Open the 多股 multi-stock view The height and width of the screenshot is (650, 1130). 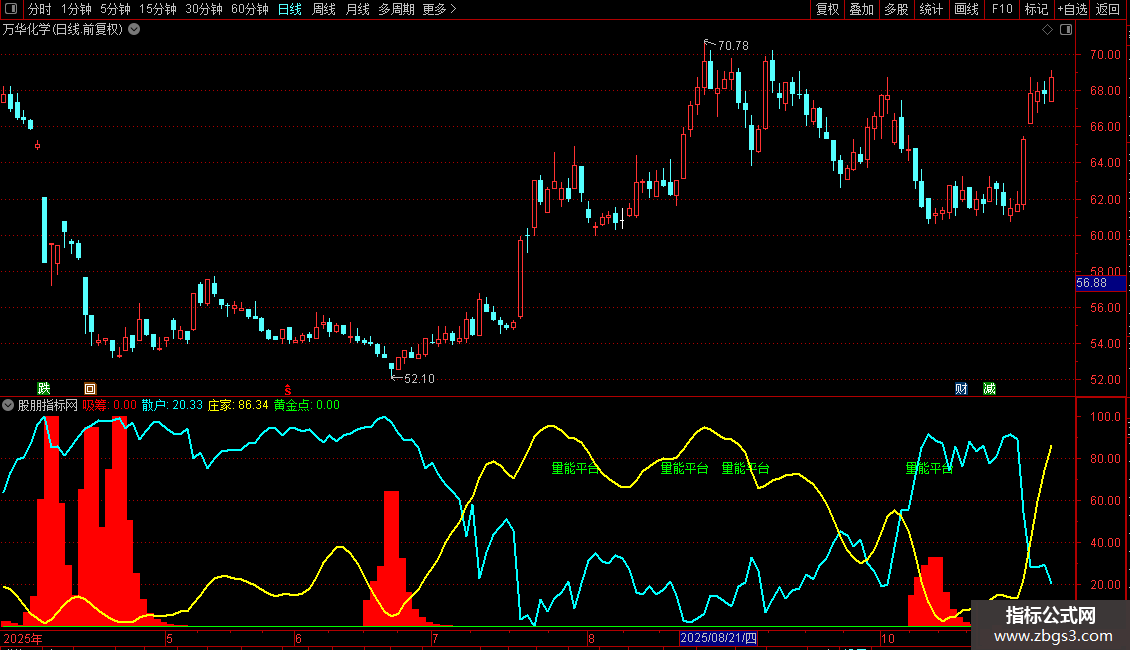click(896, 9)
